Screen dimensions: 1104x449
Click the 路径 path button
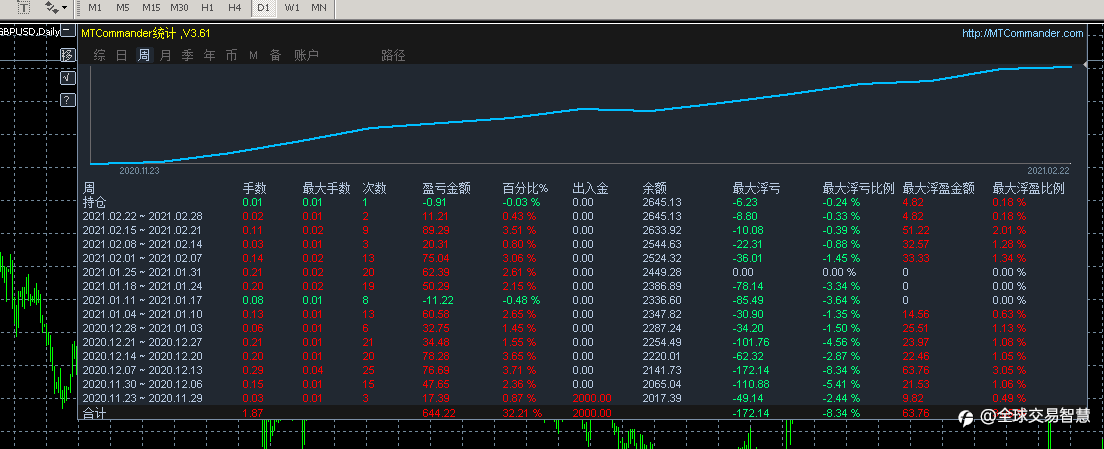393,56
